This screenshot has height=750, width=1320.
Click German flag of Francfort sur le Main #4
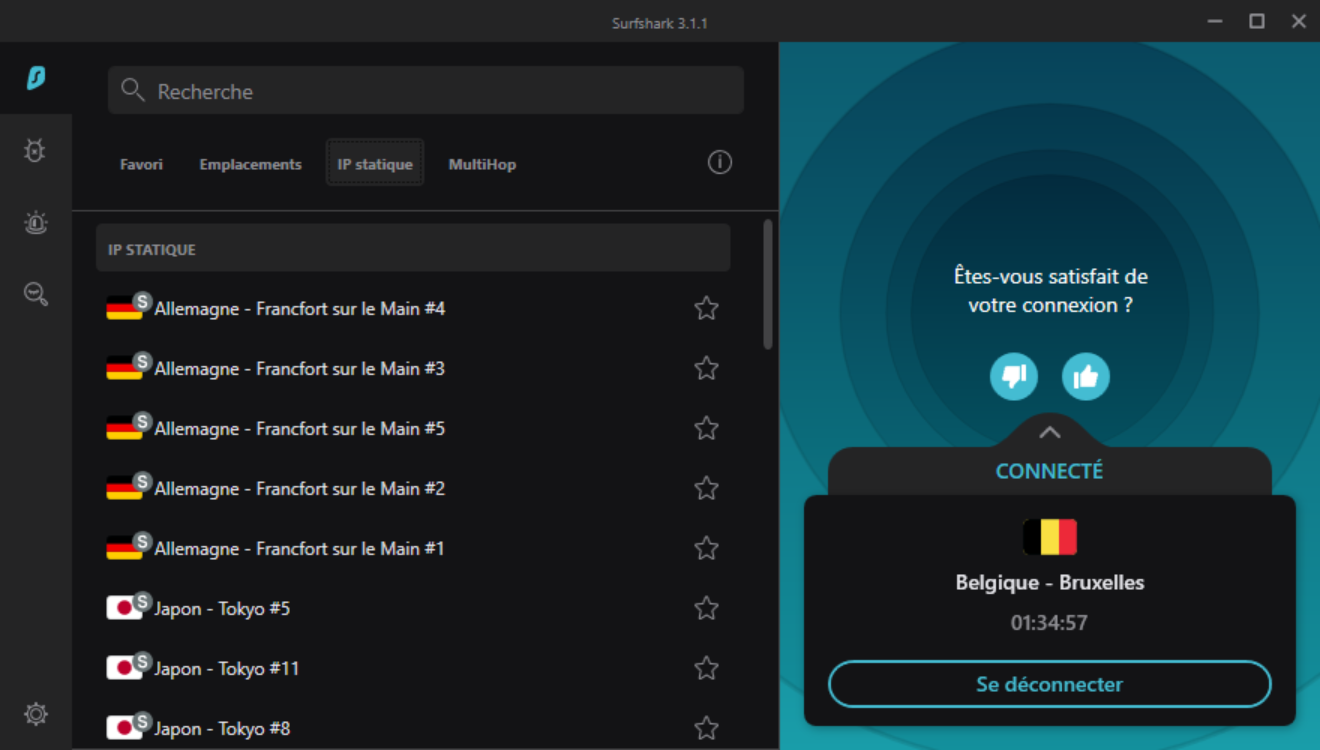[x=124, y=308]
